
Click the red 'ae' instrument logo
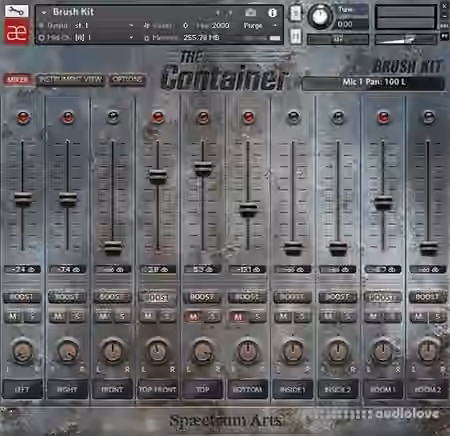(x=16, y=32)
